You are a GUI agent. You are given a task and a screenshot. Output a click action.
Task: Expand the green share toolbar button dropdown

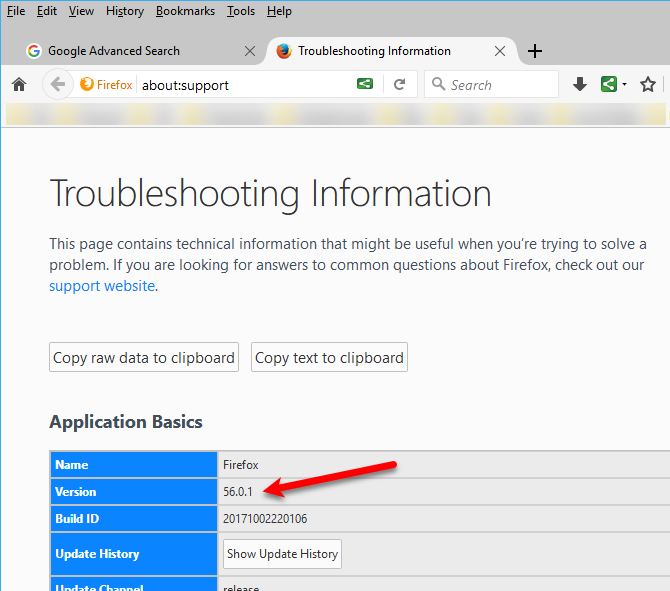624,85
